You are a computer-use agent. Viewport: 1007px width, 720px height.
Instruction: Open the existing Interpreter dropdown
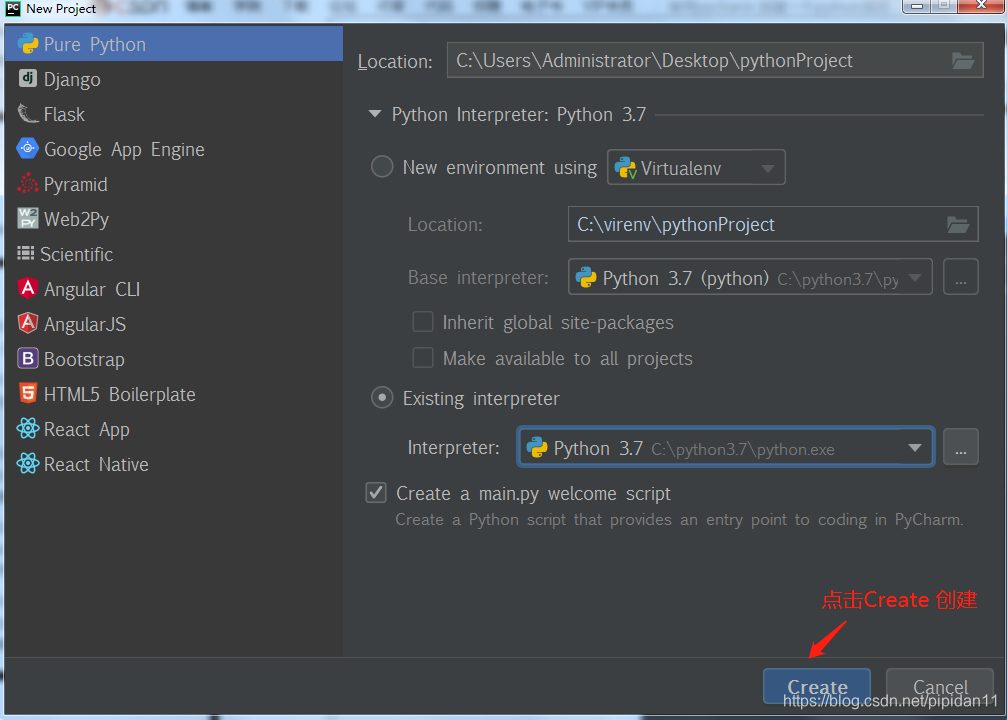point(726,448)
